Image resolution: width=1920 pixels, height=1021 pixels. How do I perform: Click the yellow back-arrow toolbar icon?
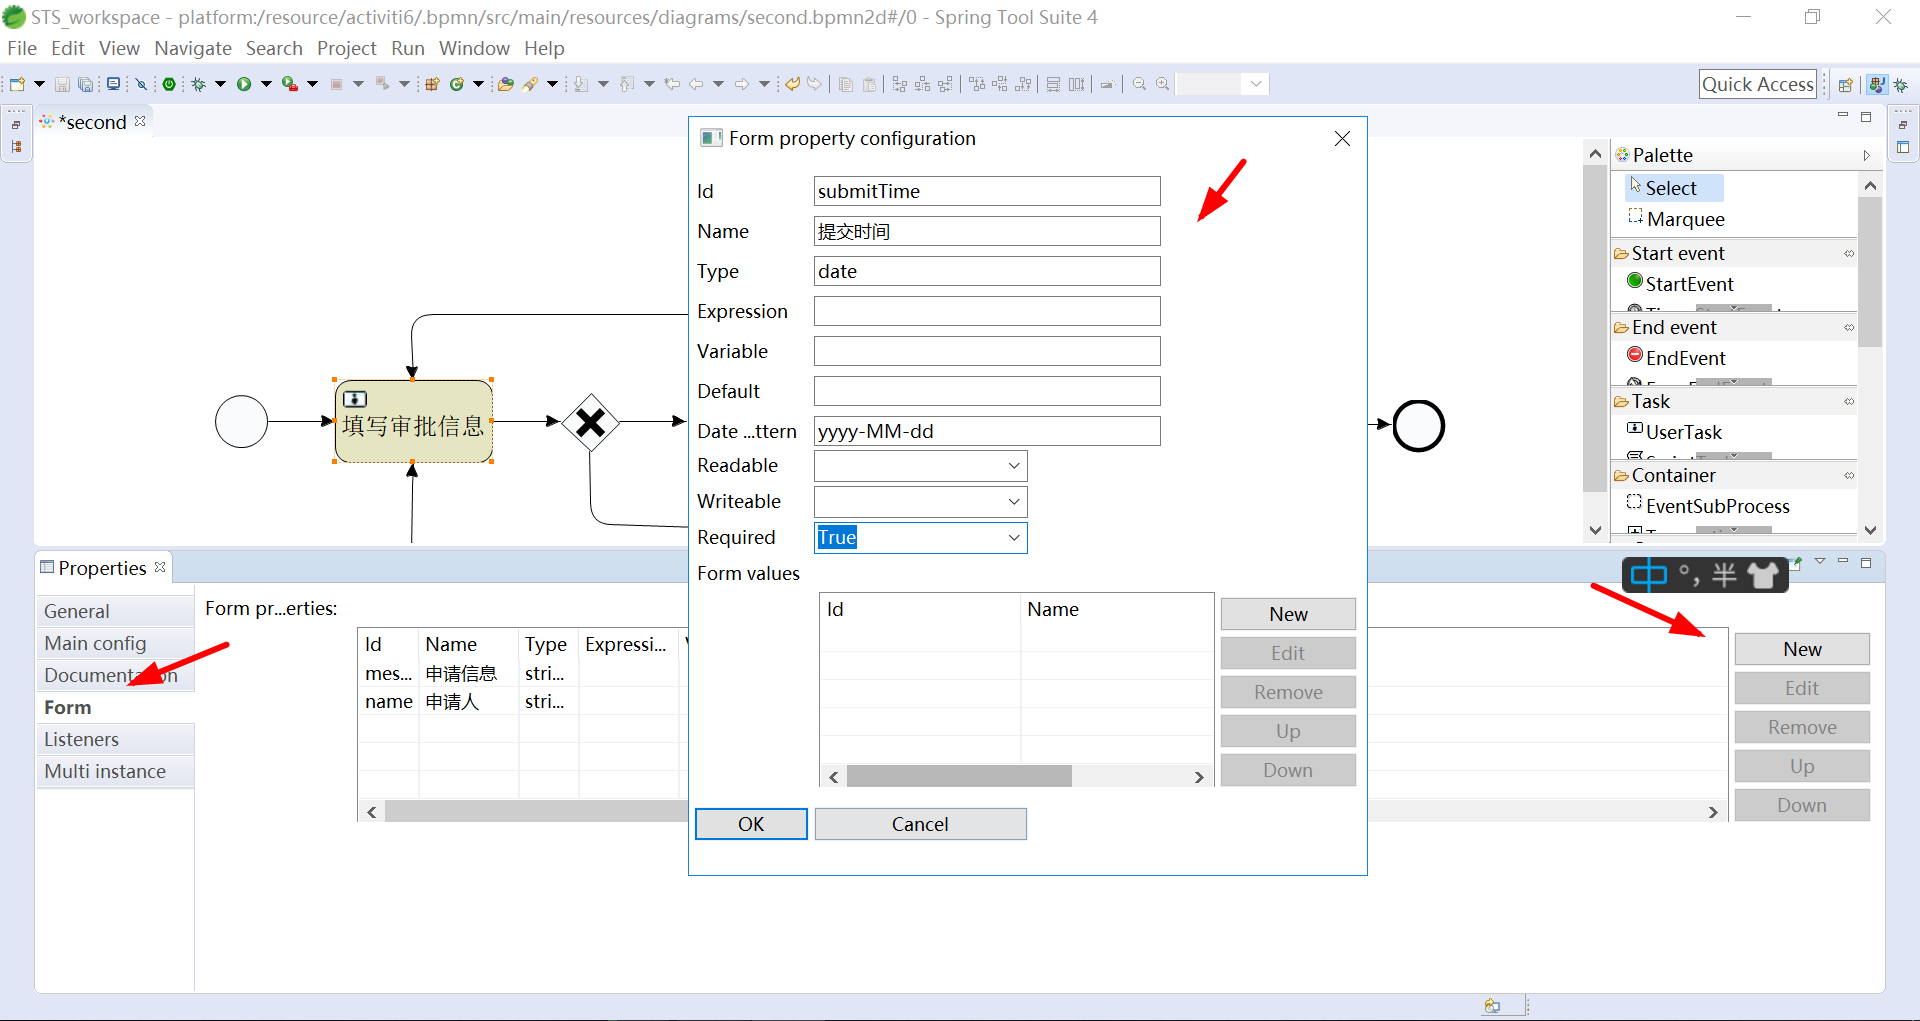tap(792, 84)
